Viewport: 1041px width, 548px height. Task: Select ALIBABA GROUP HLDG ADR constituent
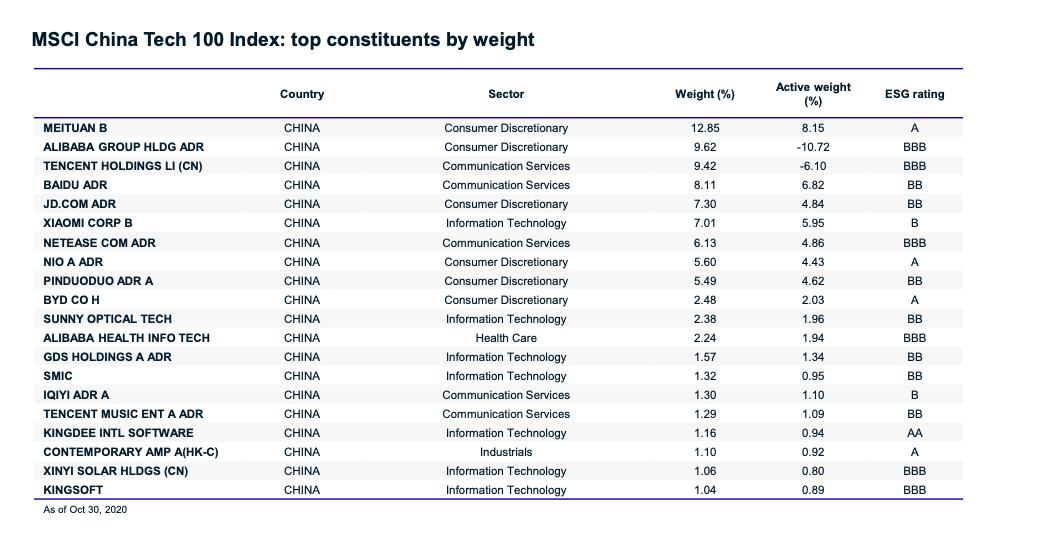[123, 147]
